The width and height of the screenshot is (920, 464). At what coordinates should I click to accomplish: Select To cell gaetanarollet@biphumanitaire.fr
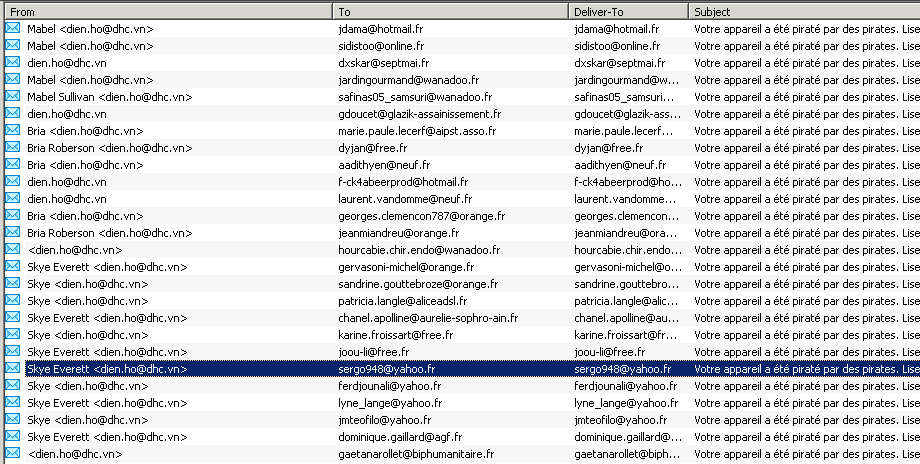pos(416,454)
